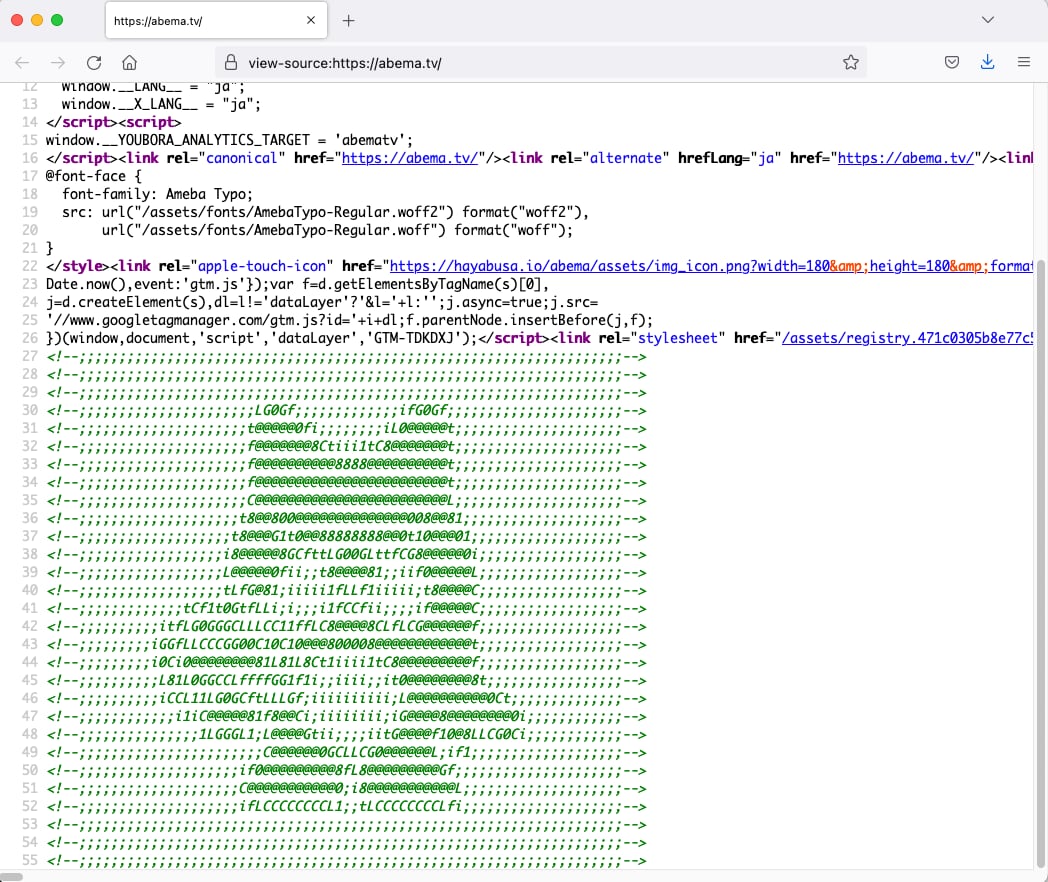Go forward to the next page
Screen dimensions: 1048x882
(58, 63)
